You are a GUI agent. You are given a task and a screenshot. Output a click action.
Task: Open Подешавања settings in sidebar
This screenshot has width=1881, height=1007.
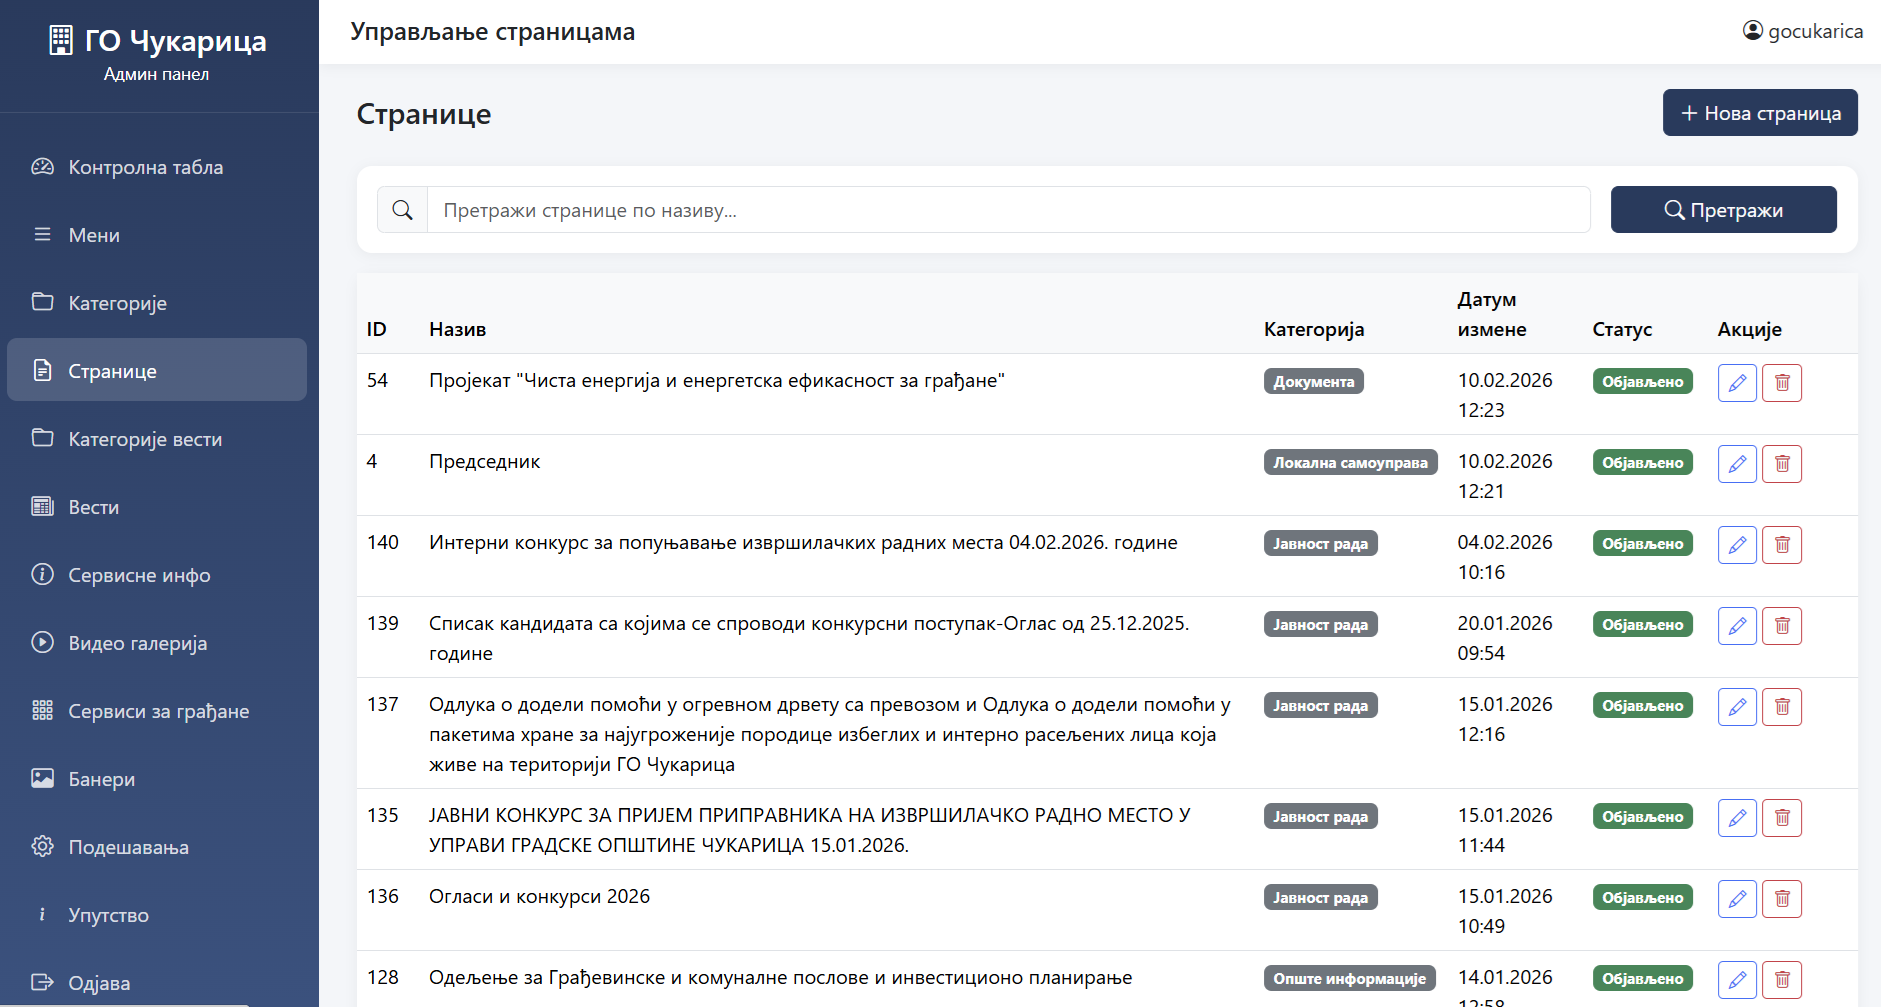click(128, 848)
